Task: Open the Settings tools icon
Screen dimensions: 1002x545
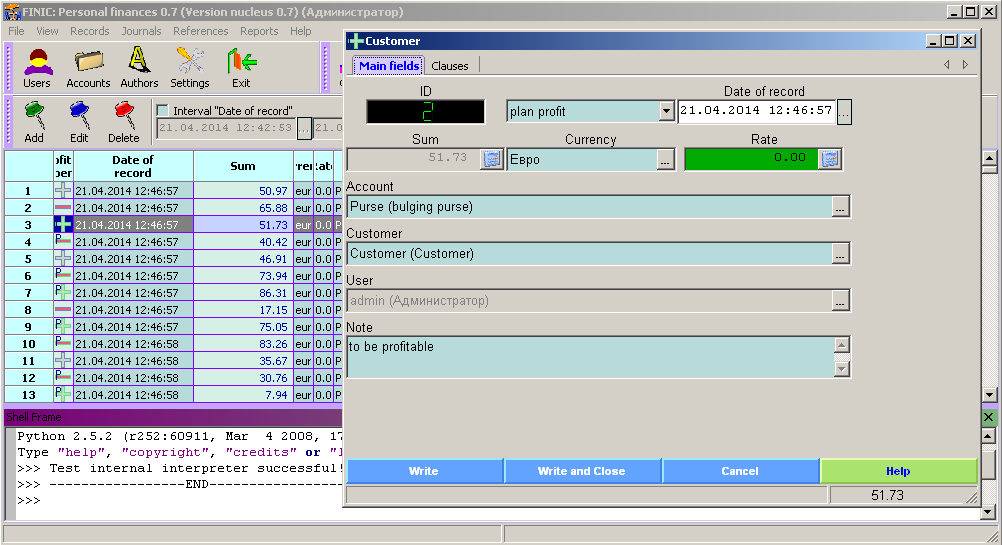Action: click(189, 67)
